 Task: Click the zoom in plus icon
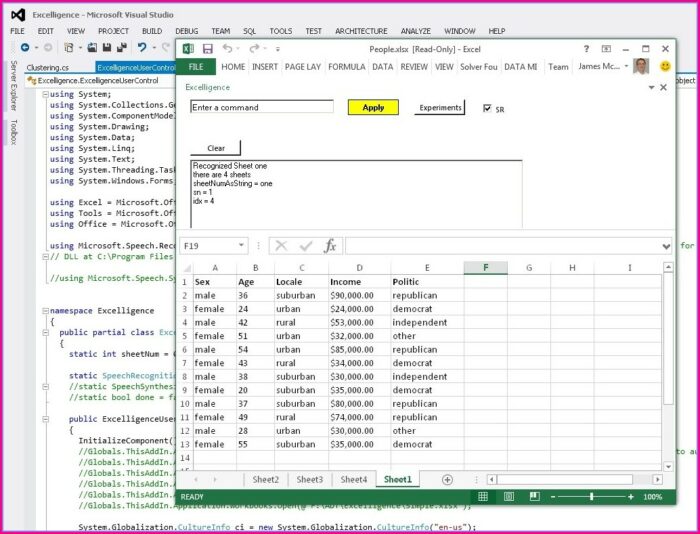[631, 496]
